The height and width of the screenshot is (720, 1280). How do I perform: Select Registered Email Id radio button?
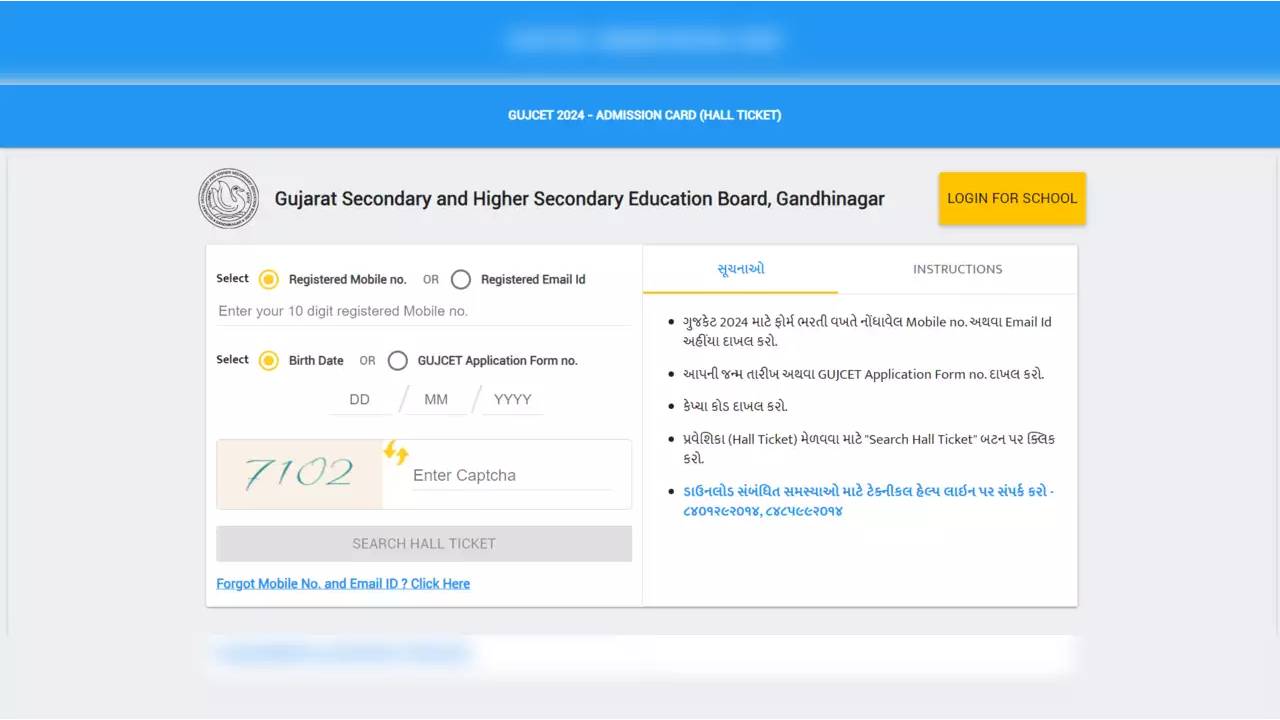460,279
